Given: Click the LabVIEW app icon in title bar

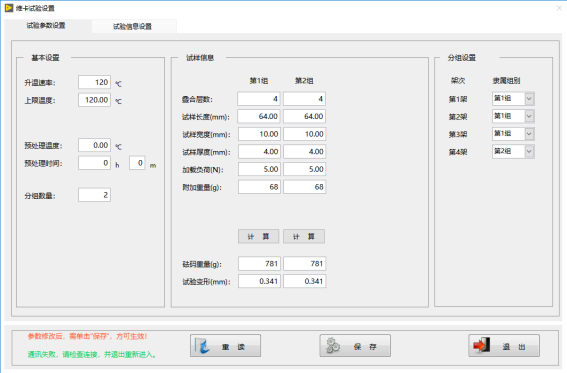Looking at the screenshot, I should pyautogui.click(x=9, y=8).
